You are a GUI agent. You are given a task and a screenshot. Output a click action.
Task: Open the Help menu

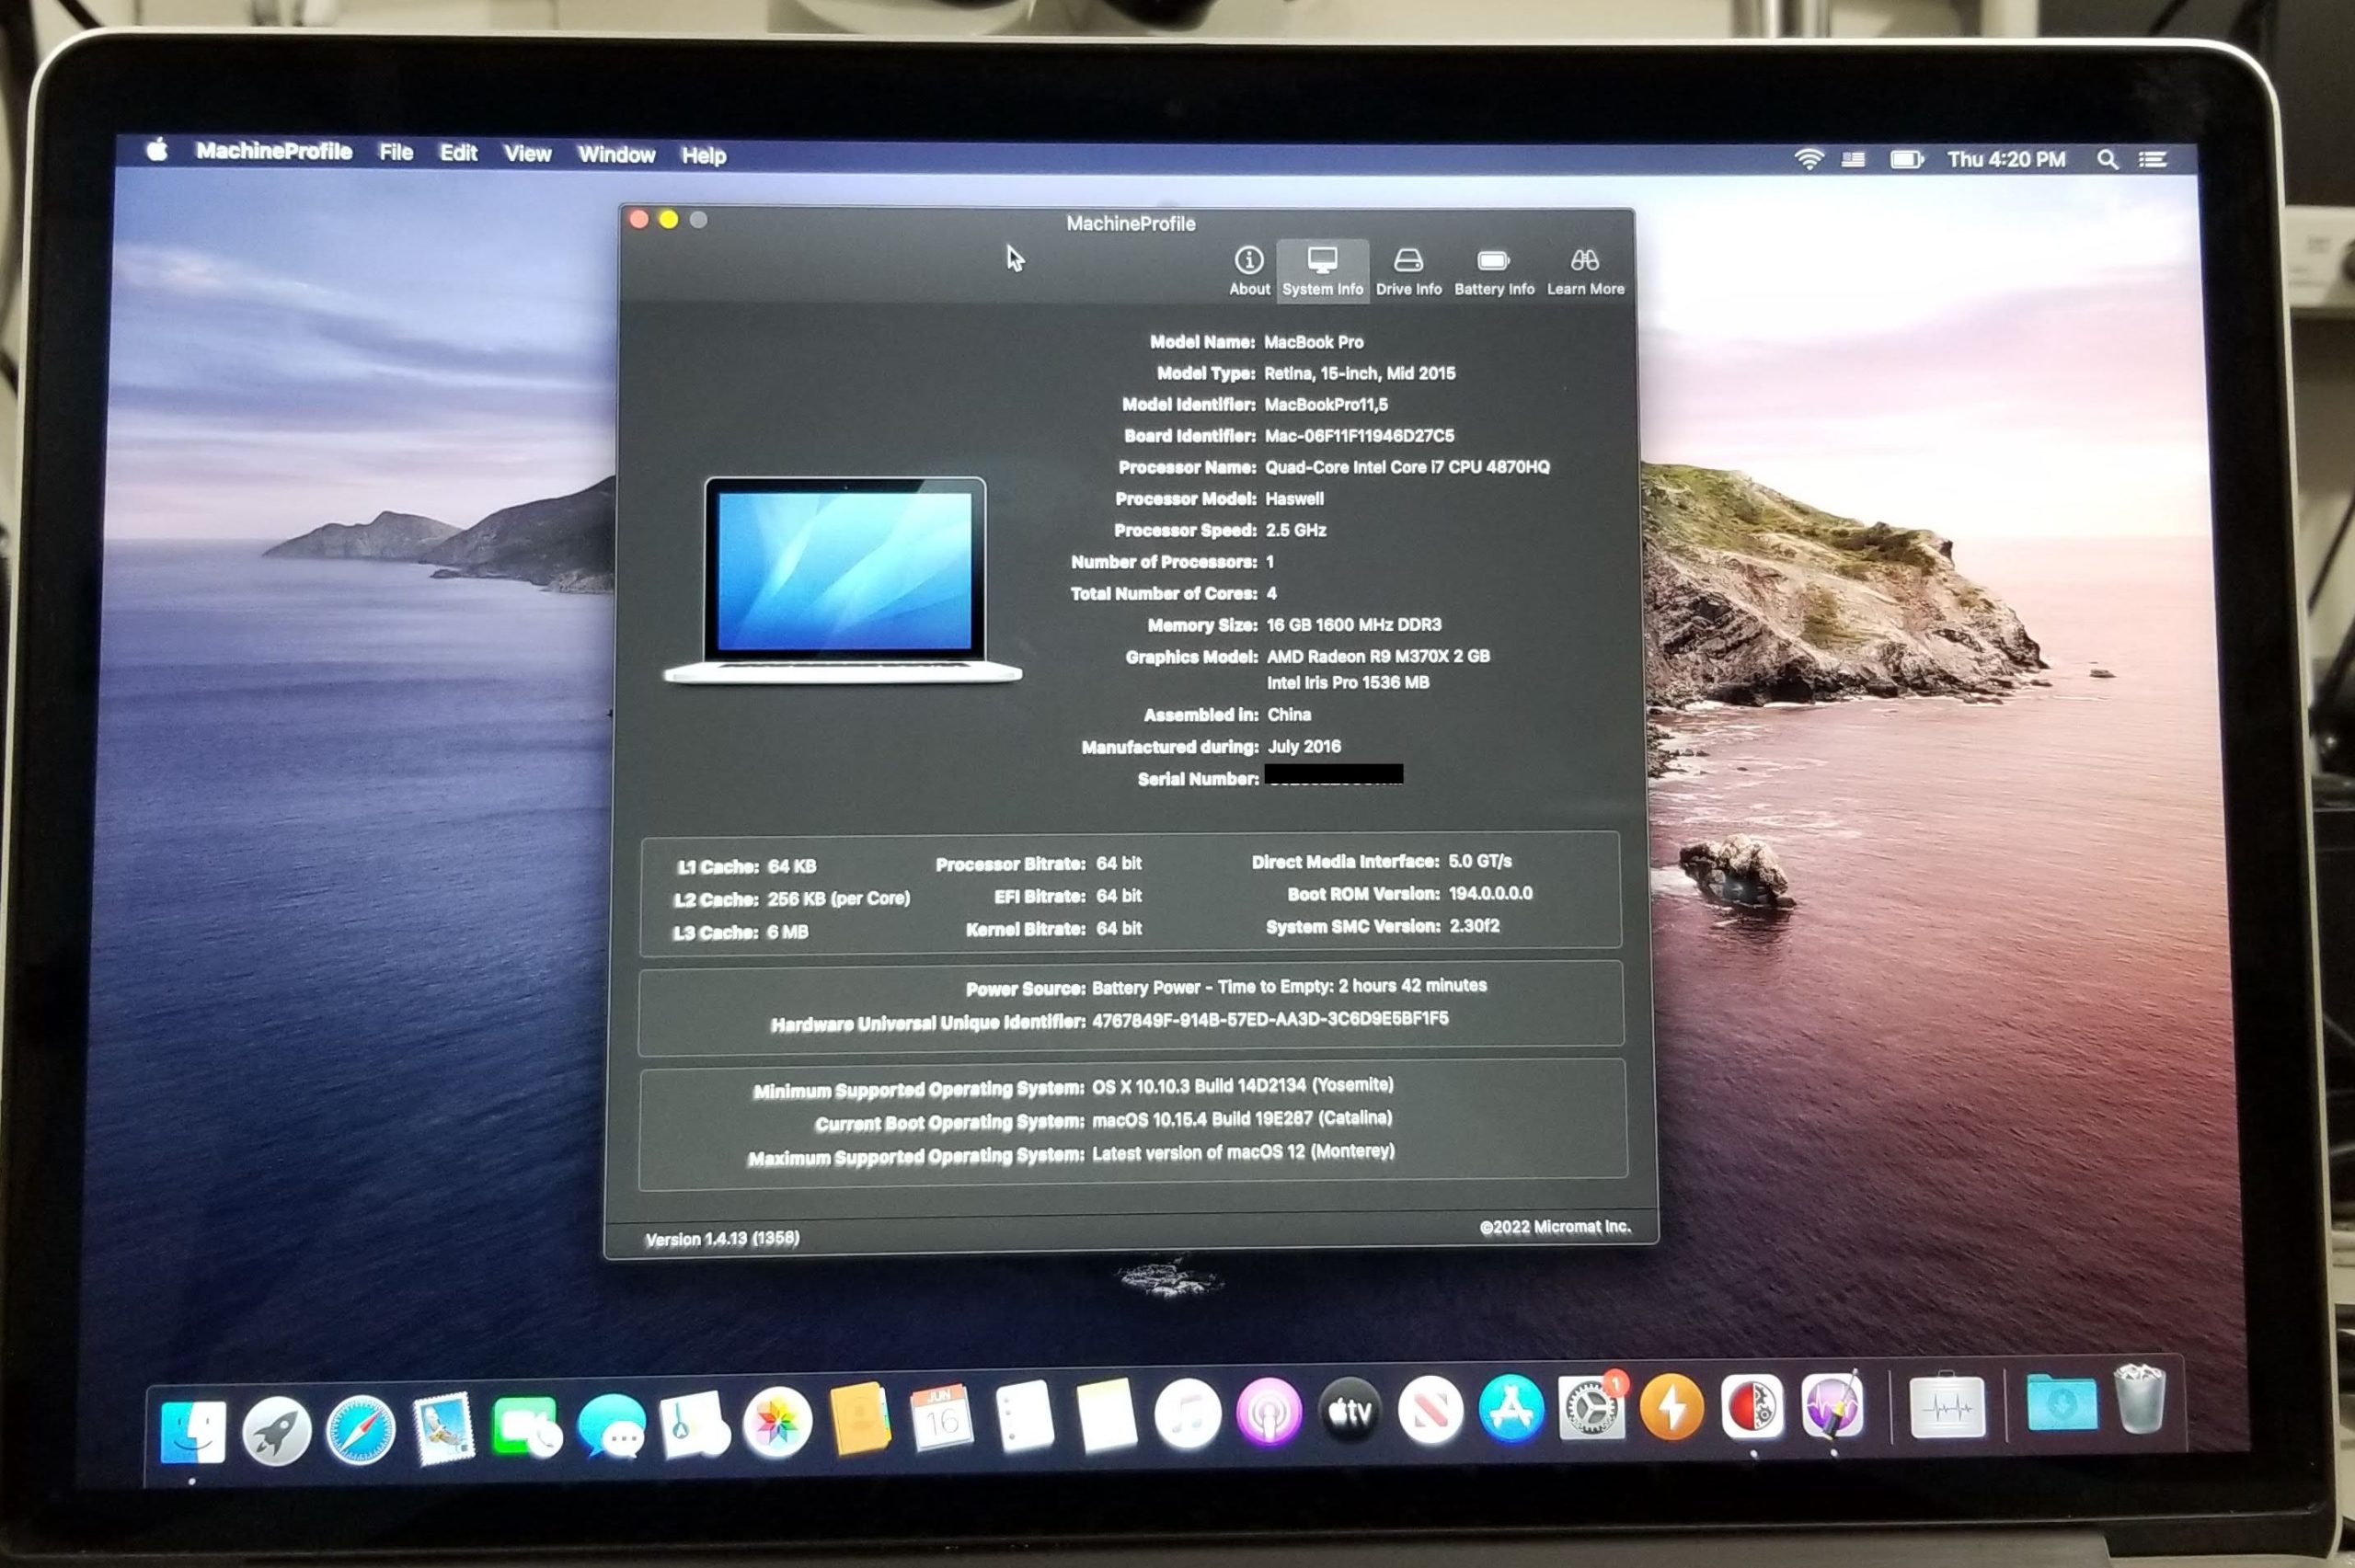point(703,156)
